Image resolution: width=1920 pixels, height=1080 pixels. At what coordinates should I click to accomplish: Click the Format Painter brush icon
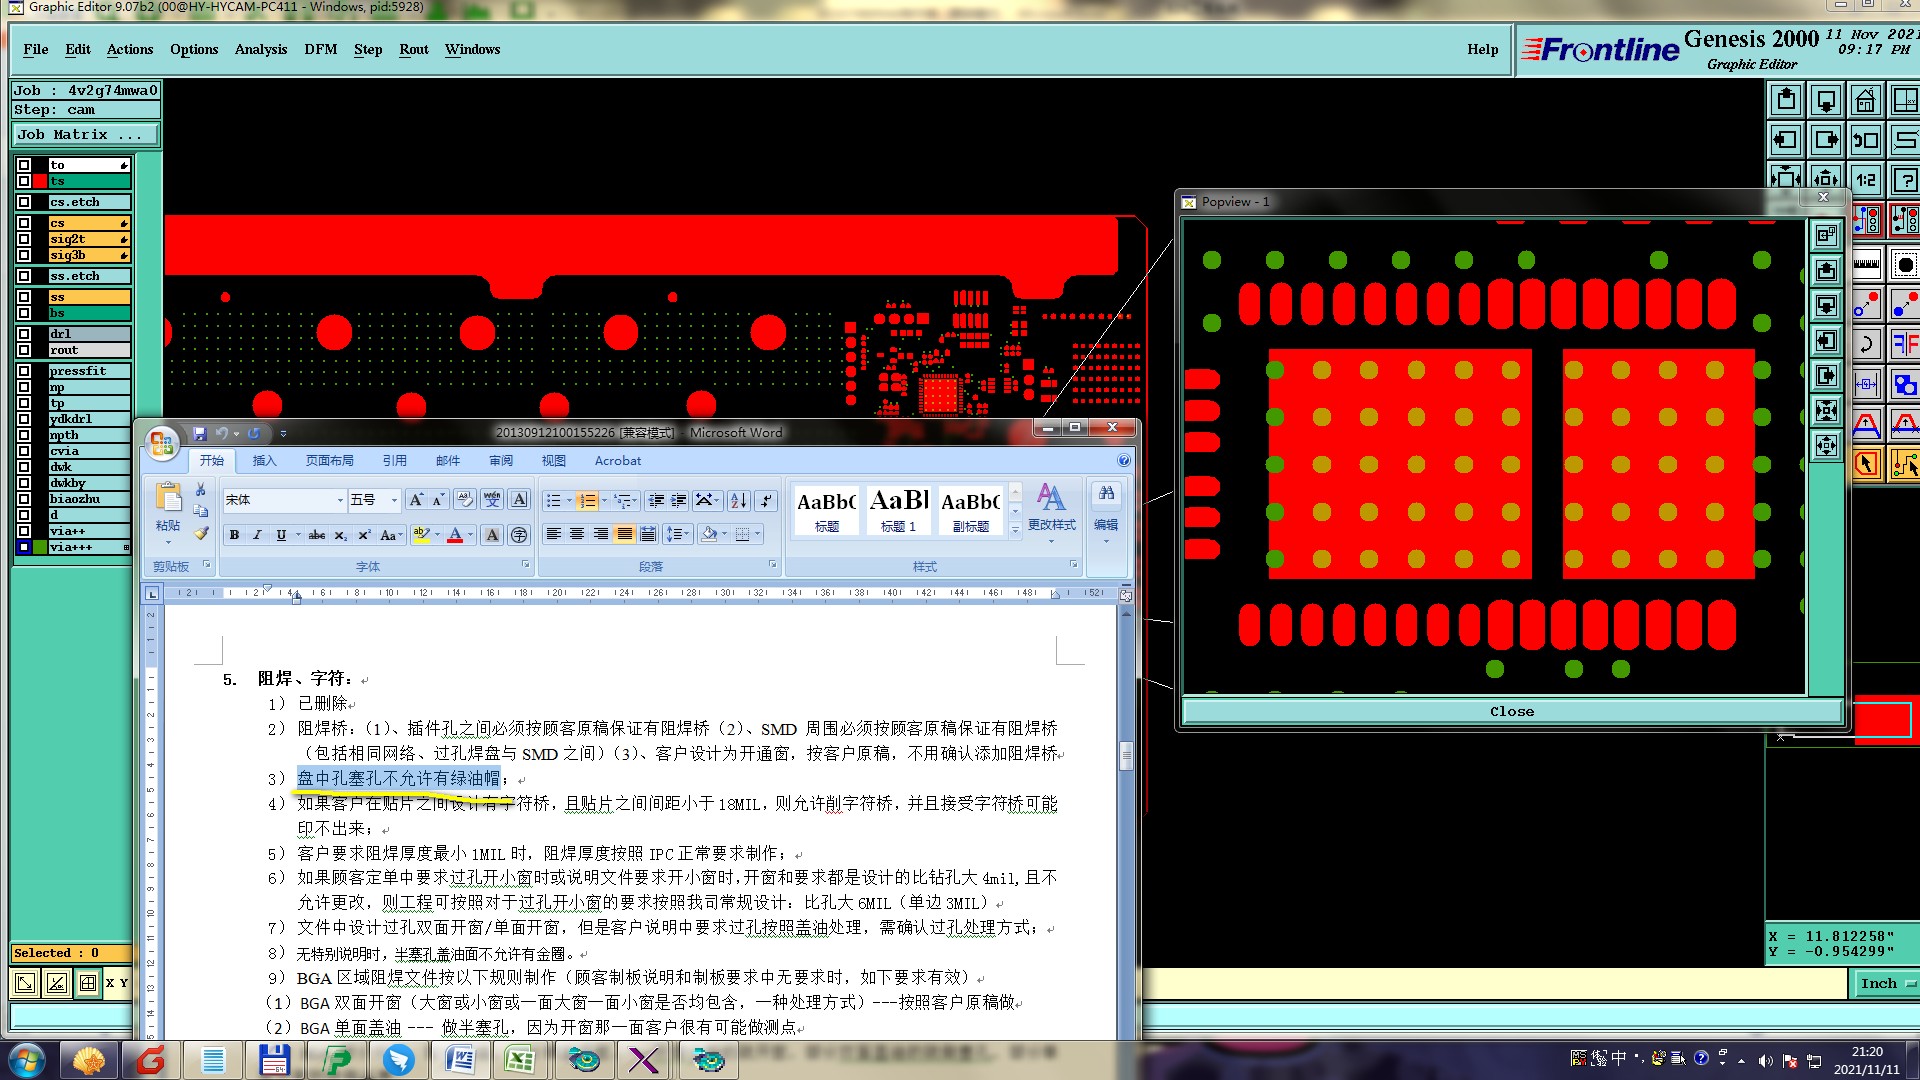coord(201,534)
